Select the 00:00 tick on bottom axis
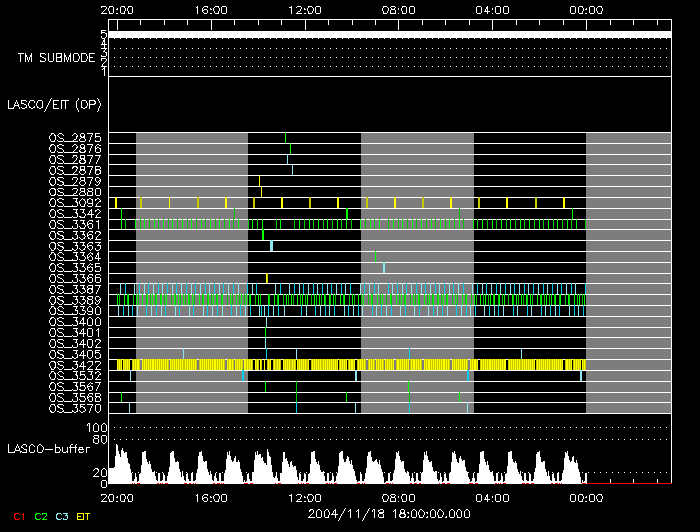 coord(585,496)
